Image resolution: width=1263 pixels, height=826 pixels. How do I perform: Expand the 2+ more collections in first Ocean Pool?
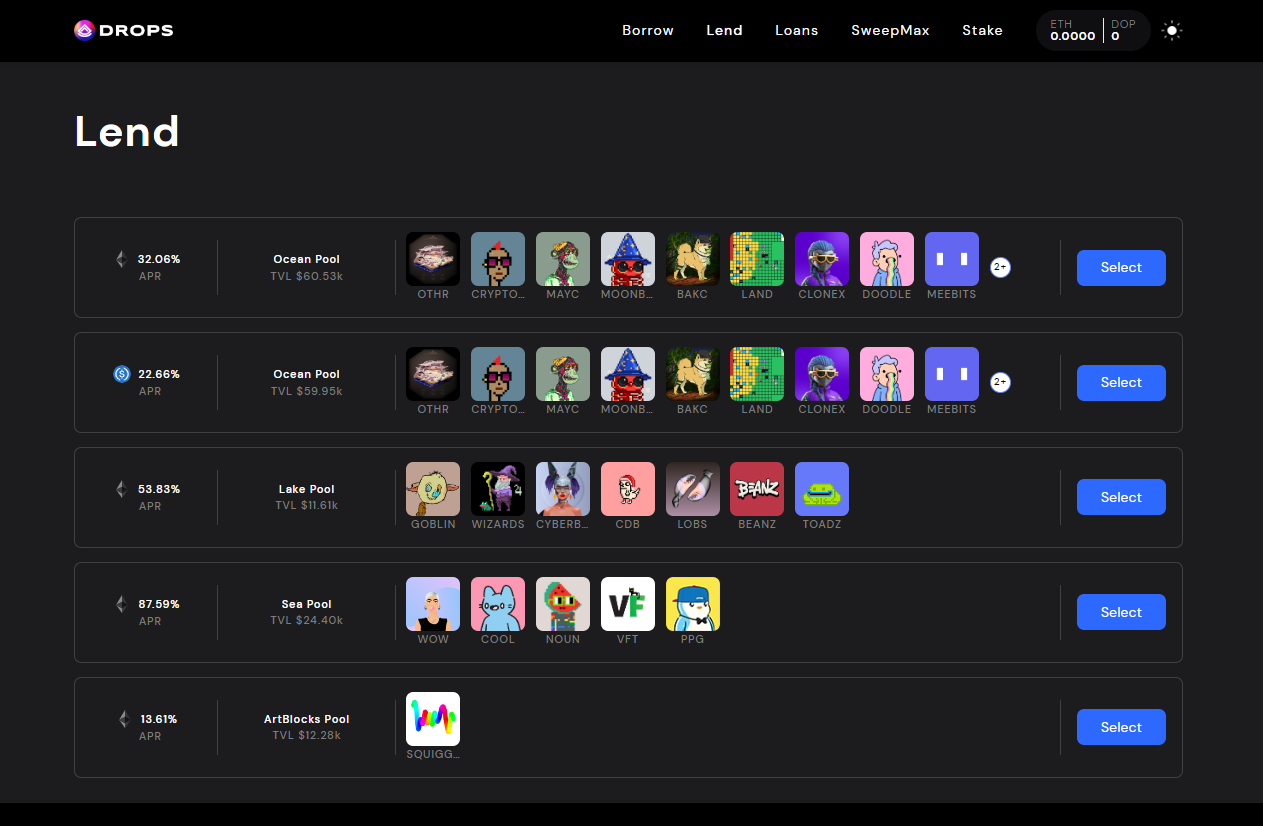pos(999,267)
